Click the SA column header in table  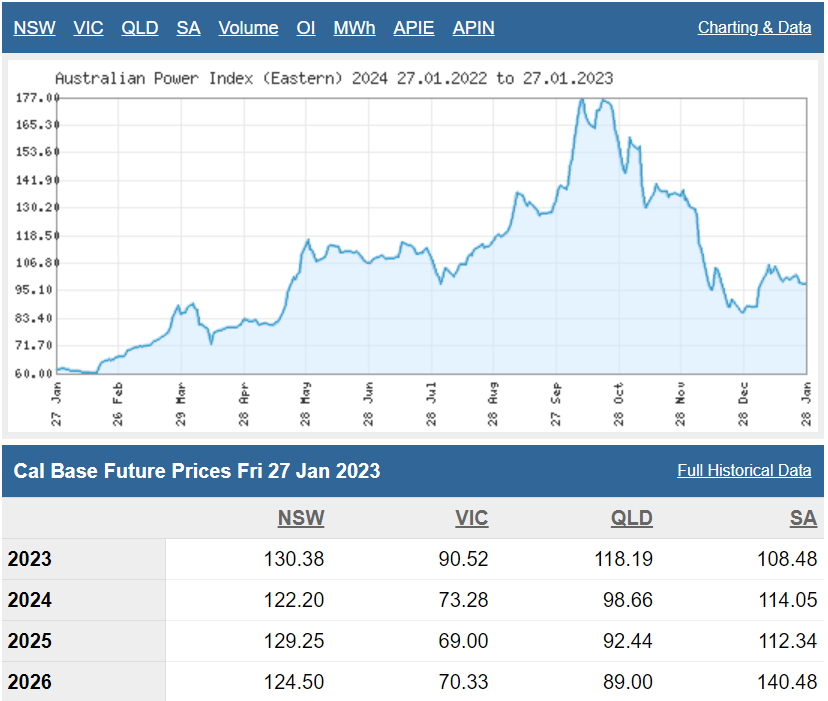803,518
